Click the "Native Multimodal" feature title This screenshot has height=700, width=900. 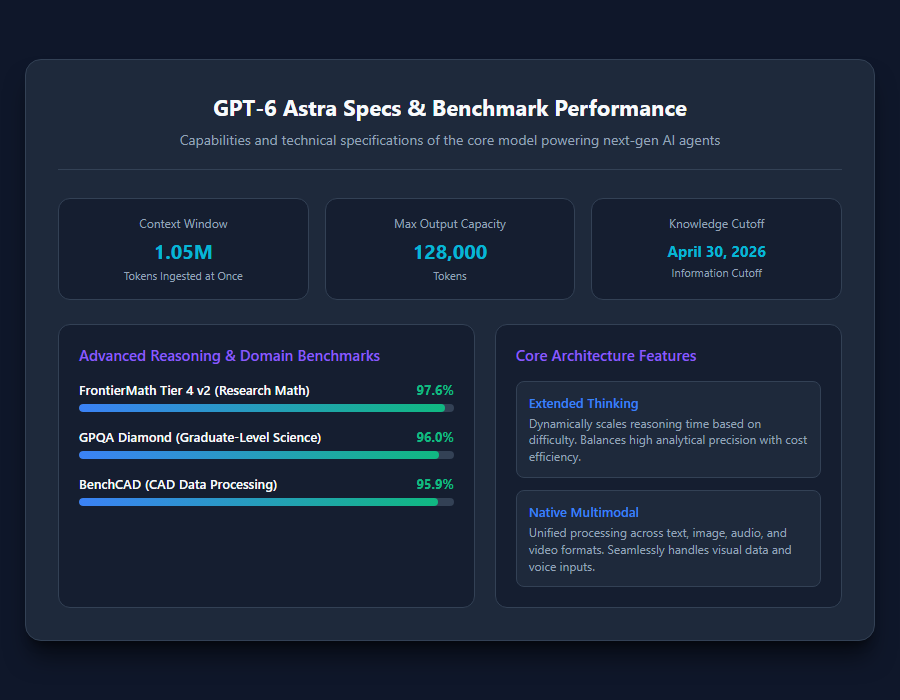584,512
